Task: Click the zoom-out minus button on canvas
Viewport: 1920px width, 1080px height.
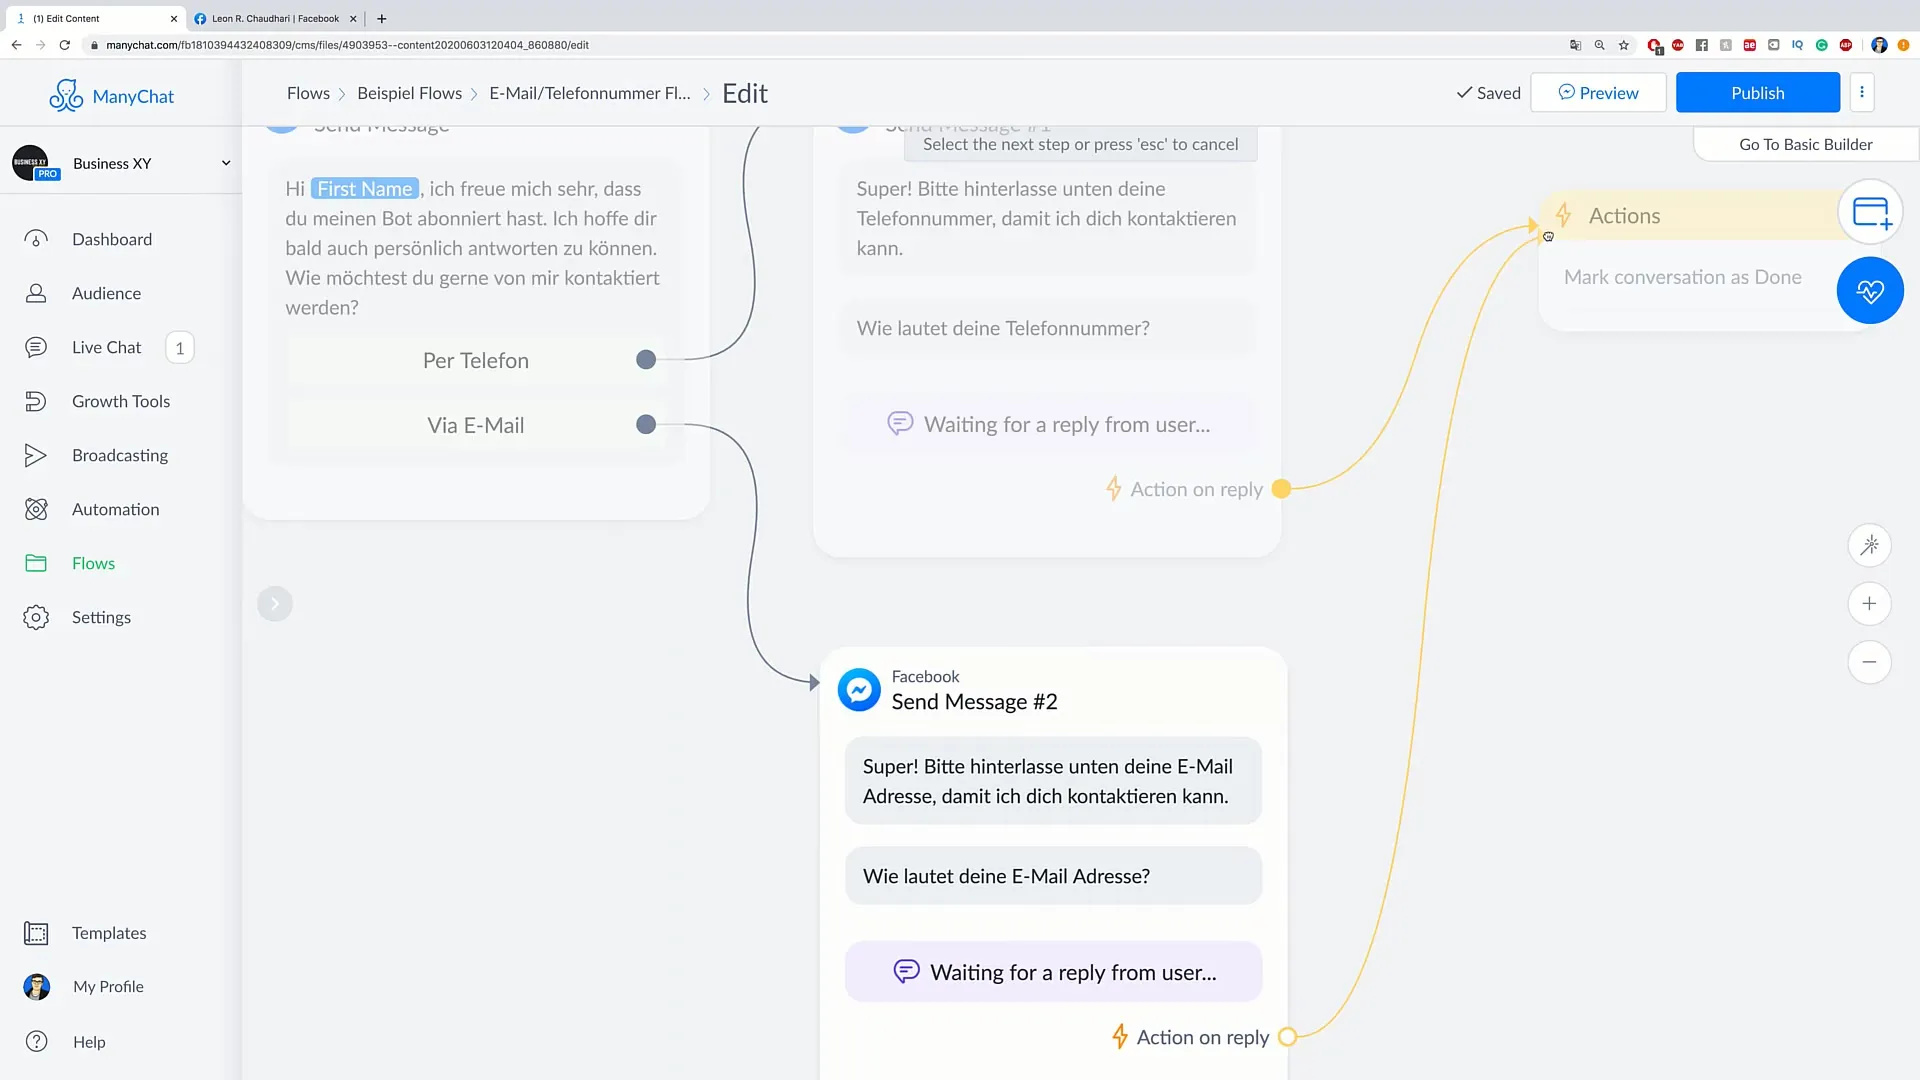Action: [1871, 662]
